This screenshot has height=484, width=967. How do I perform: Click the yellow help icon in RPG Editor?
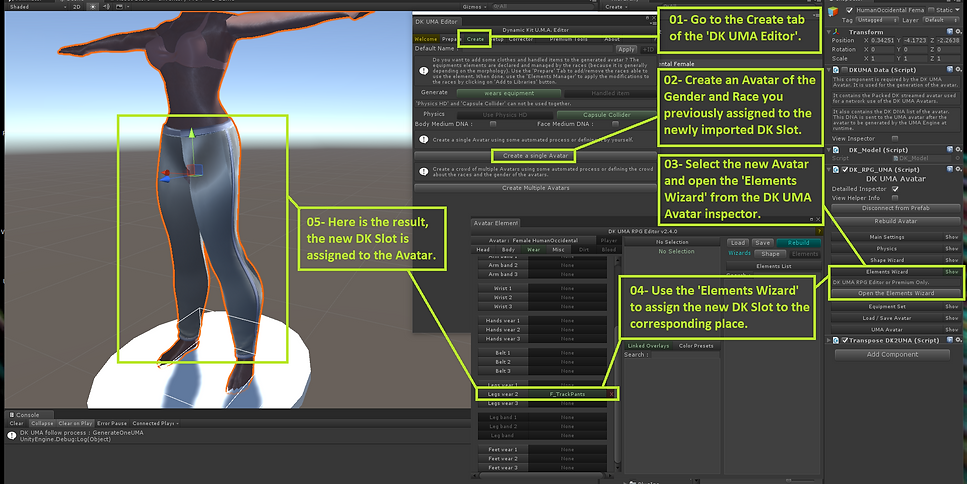pos(819,231)
